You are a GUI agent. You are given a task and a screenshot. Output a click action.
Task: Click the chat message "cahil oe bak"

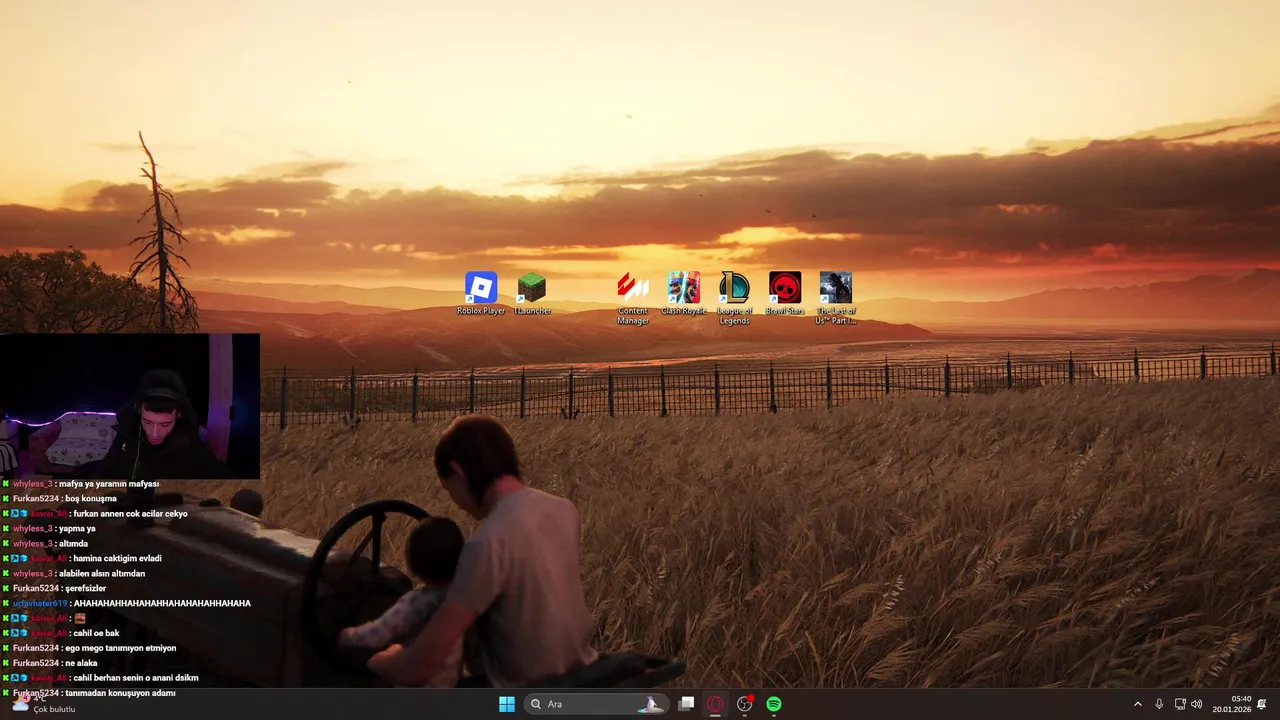coord(96,633)
